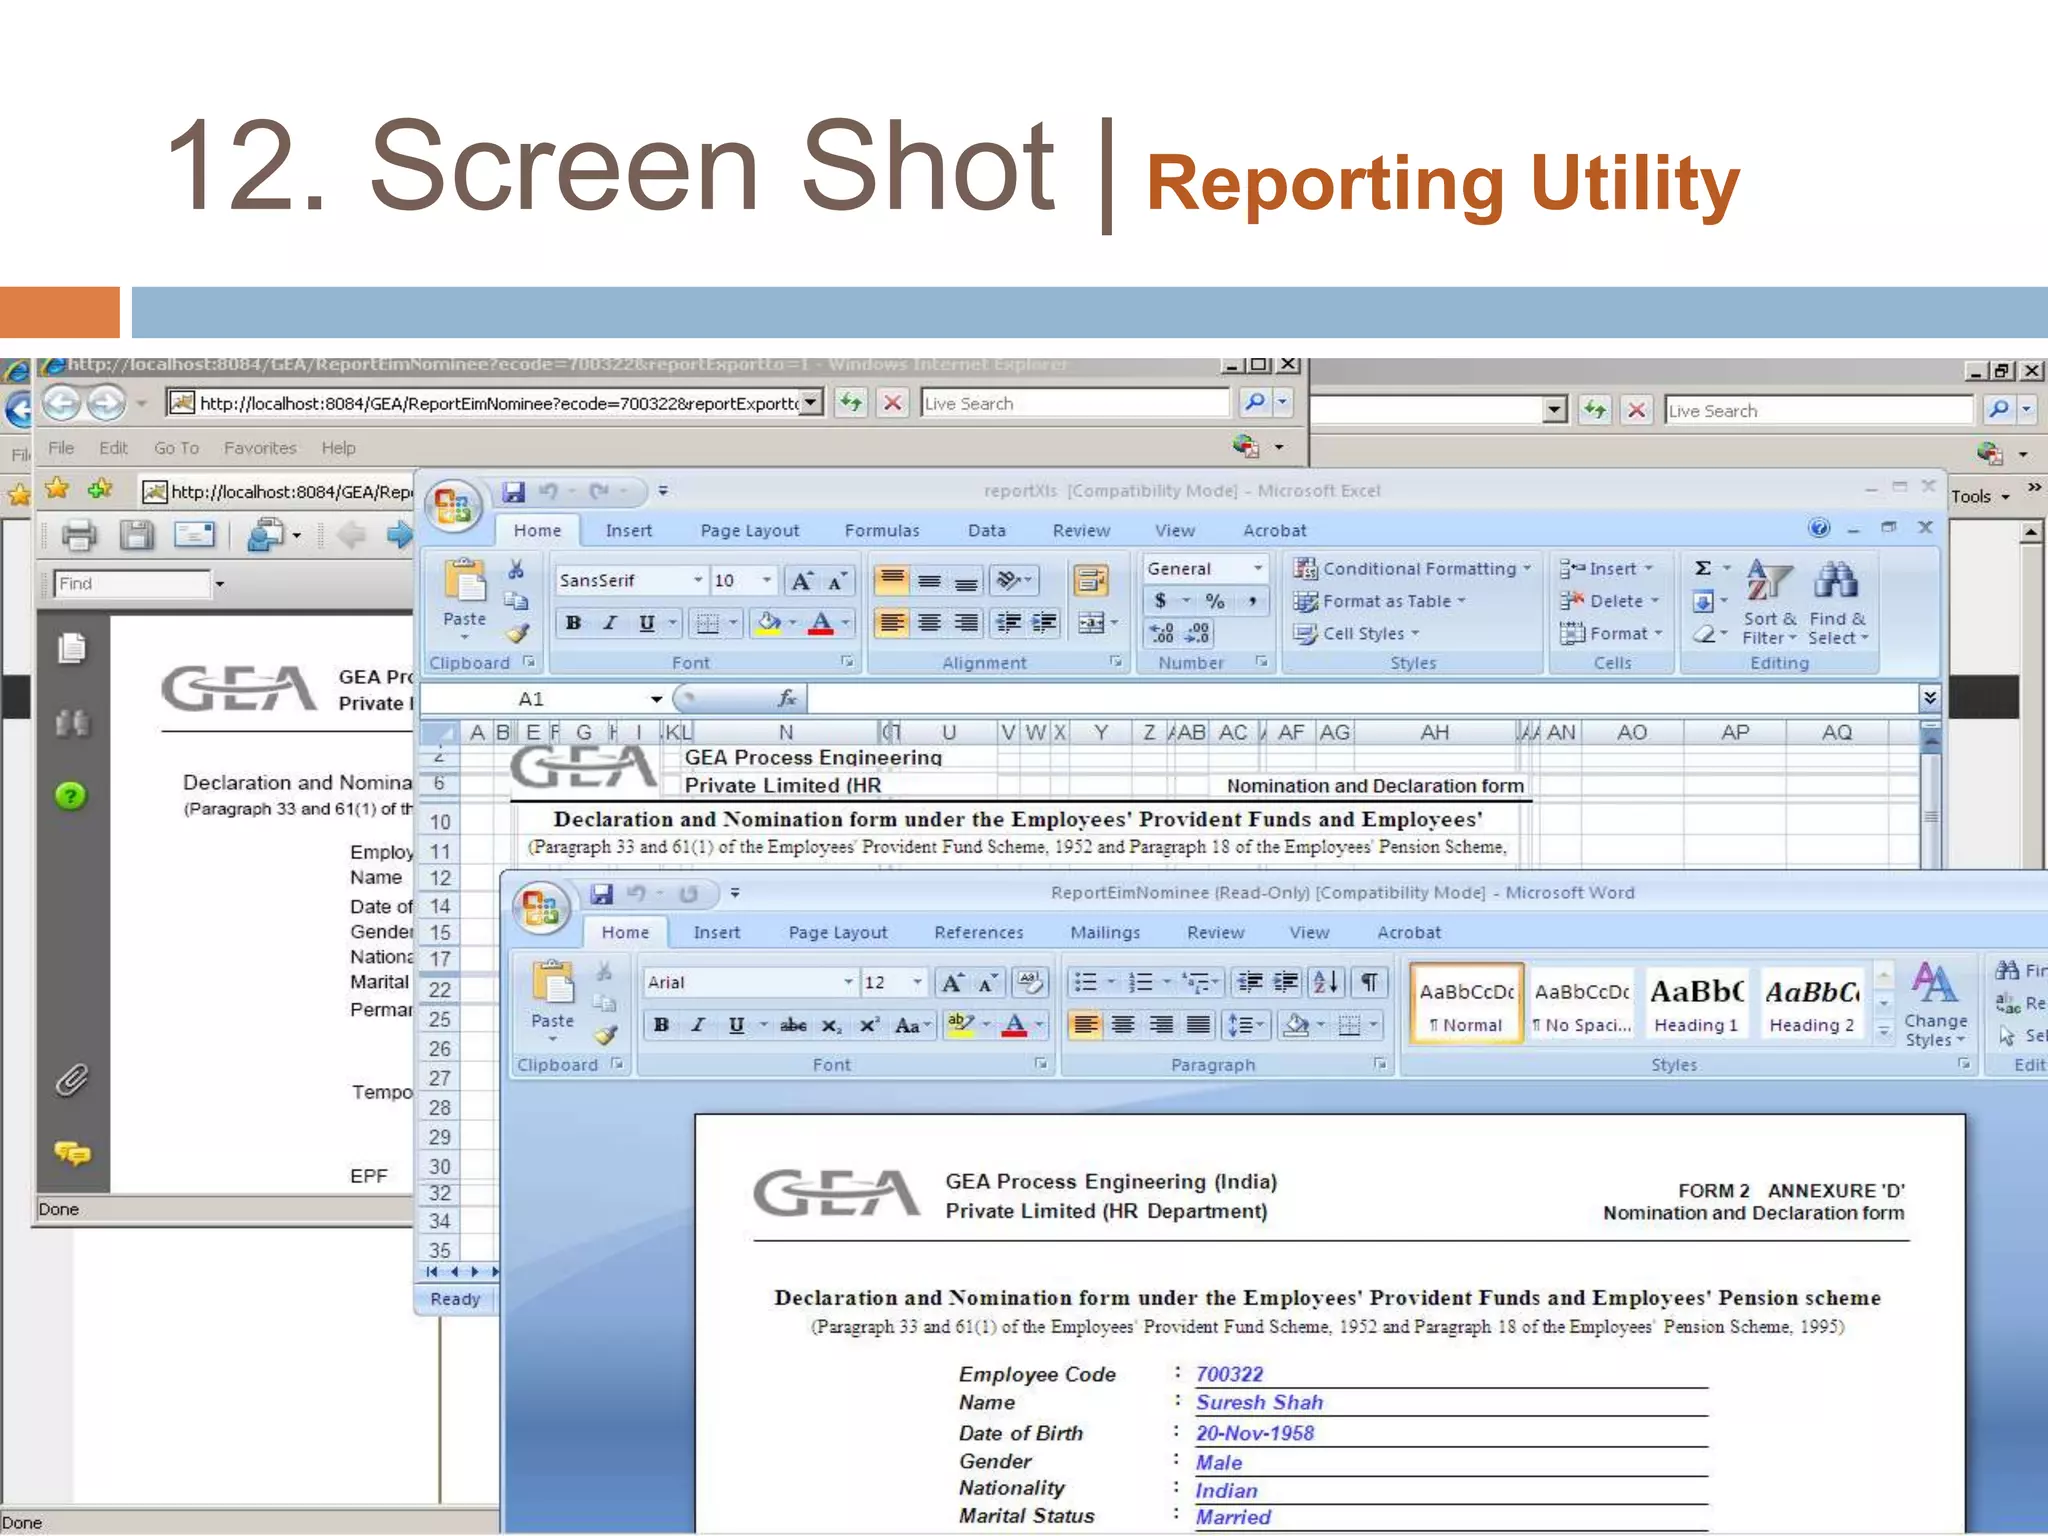The width and height of the screenshot is (2048, 1536).
Task: Click Word Bullets list icon
Action: [1086, 982]
